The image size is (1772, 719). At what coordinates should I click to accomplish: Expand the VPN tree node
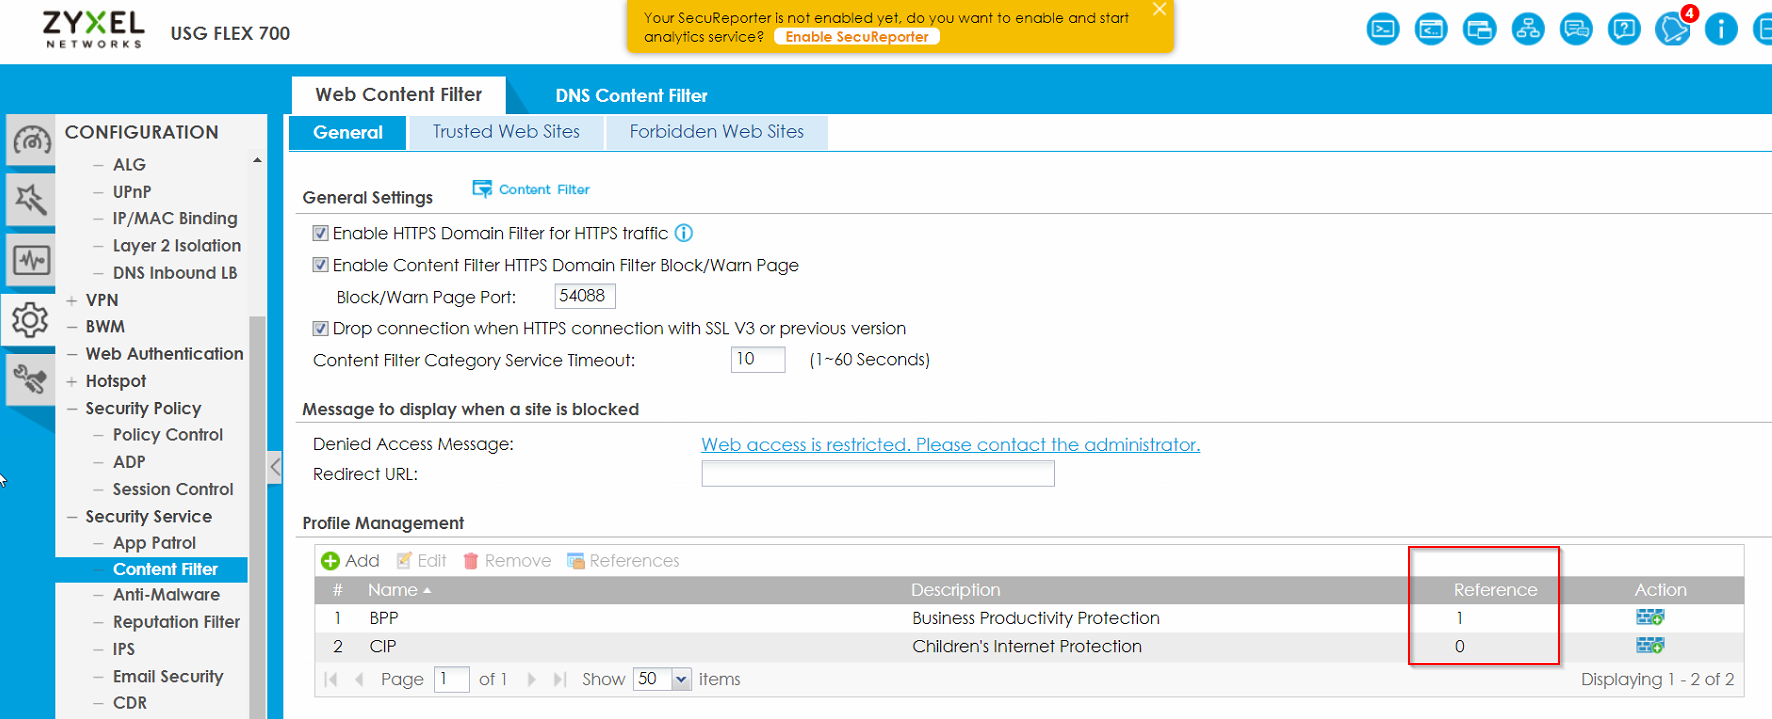[72, 300]
